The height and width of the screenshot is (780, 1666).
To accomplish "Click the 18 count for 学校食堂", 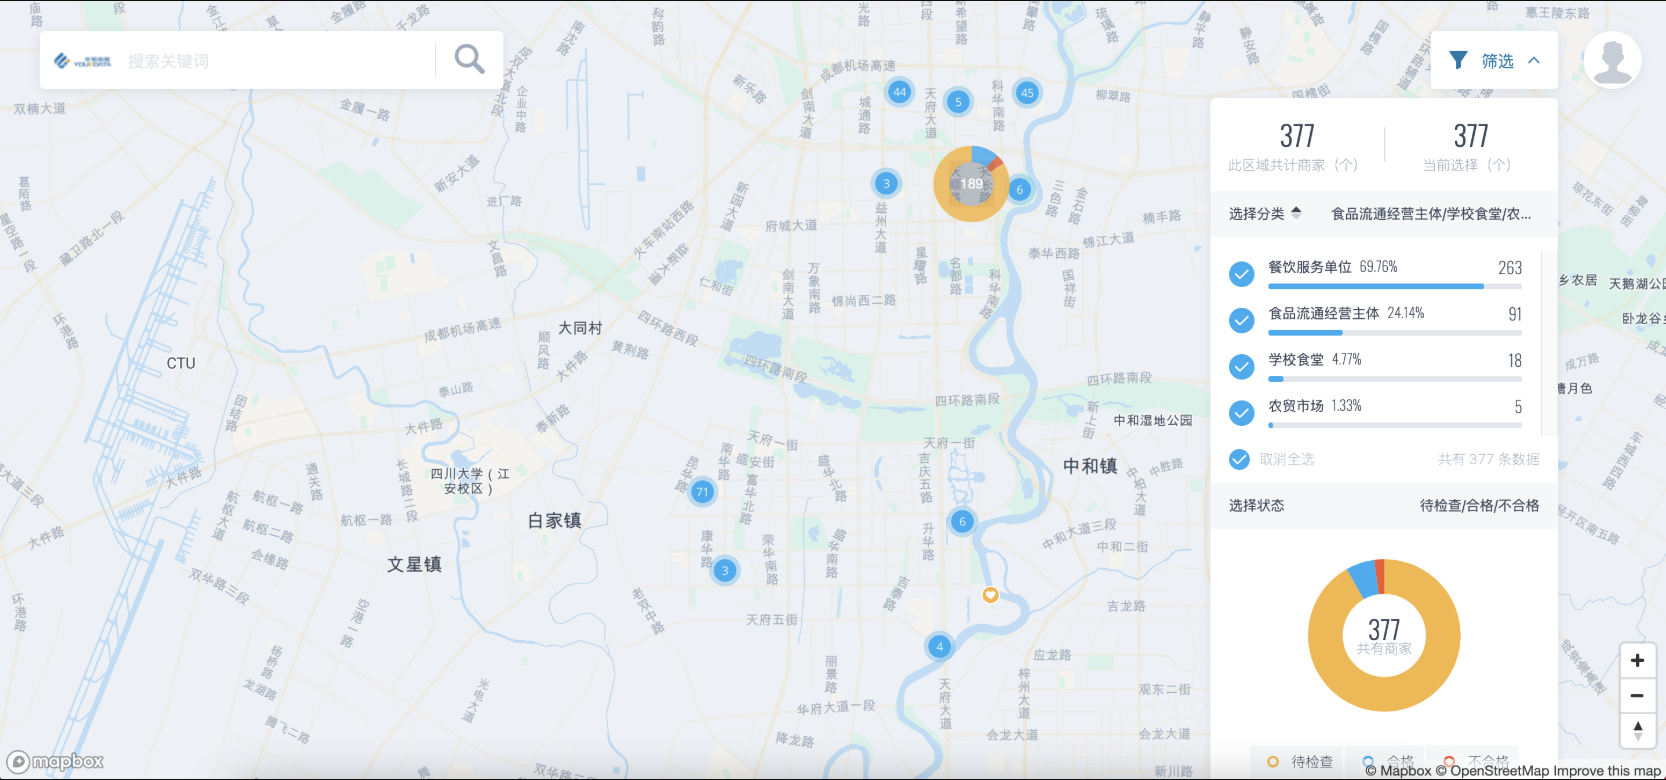I will click(1515, 361).
